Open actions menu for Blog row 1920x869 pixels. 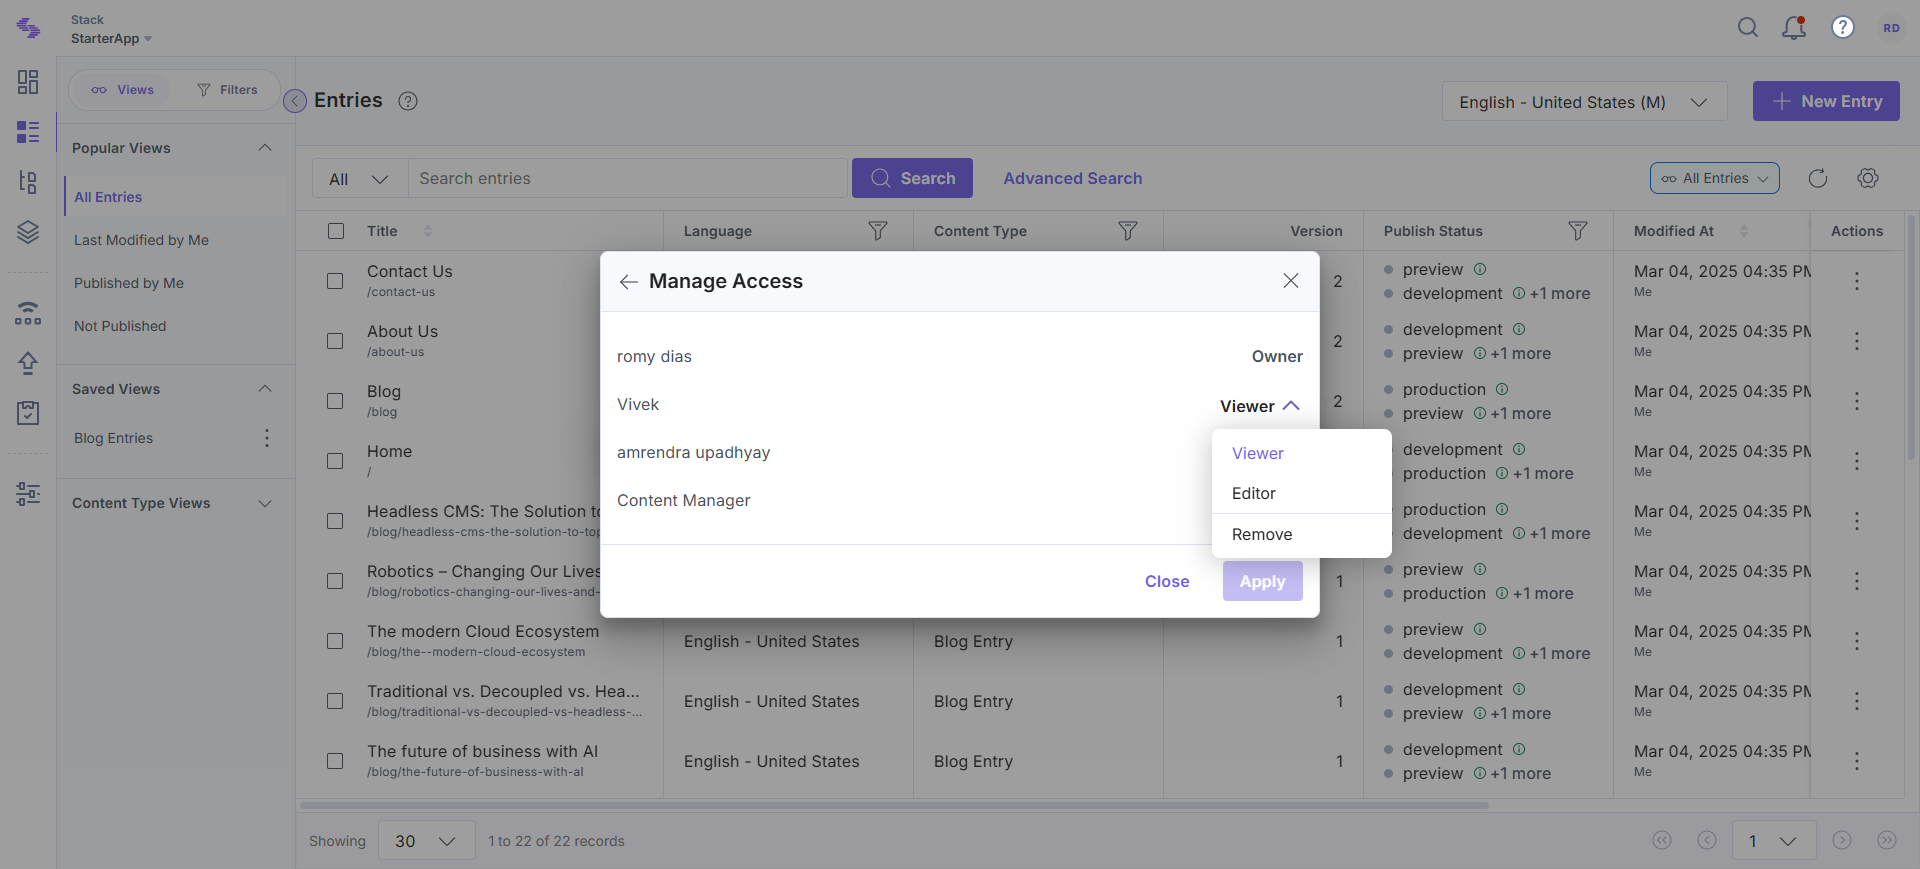click(x=1857, y=401)
